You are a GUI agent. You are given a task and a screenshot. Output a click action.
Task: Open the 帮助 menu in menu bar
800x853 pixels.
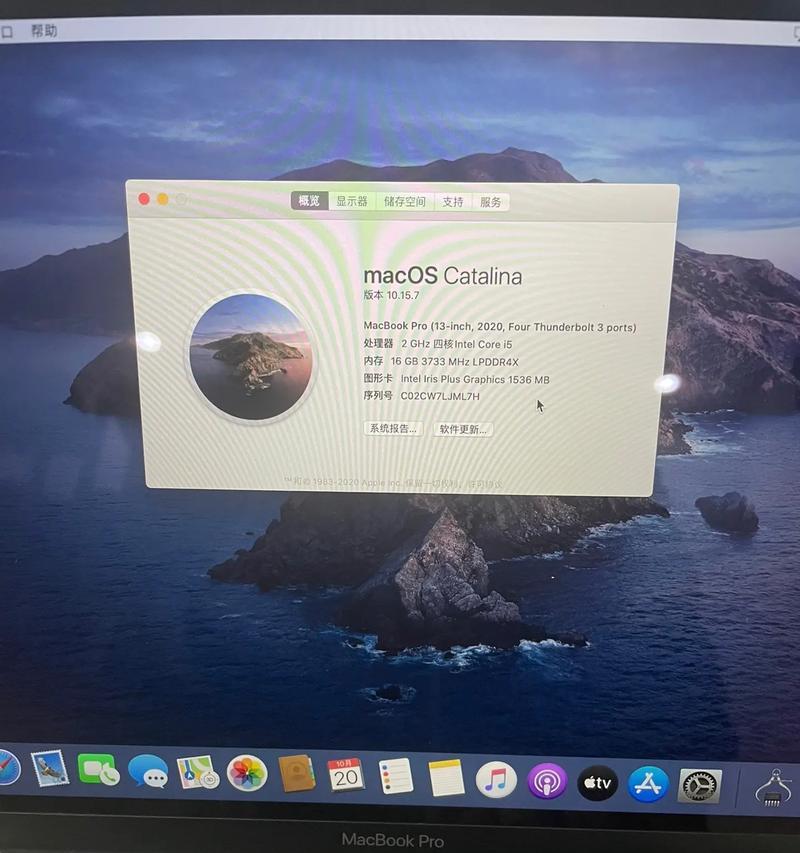pyautogui.click(x=44, y=30)
